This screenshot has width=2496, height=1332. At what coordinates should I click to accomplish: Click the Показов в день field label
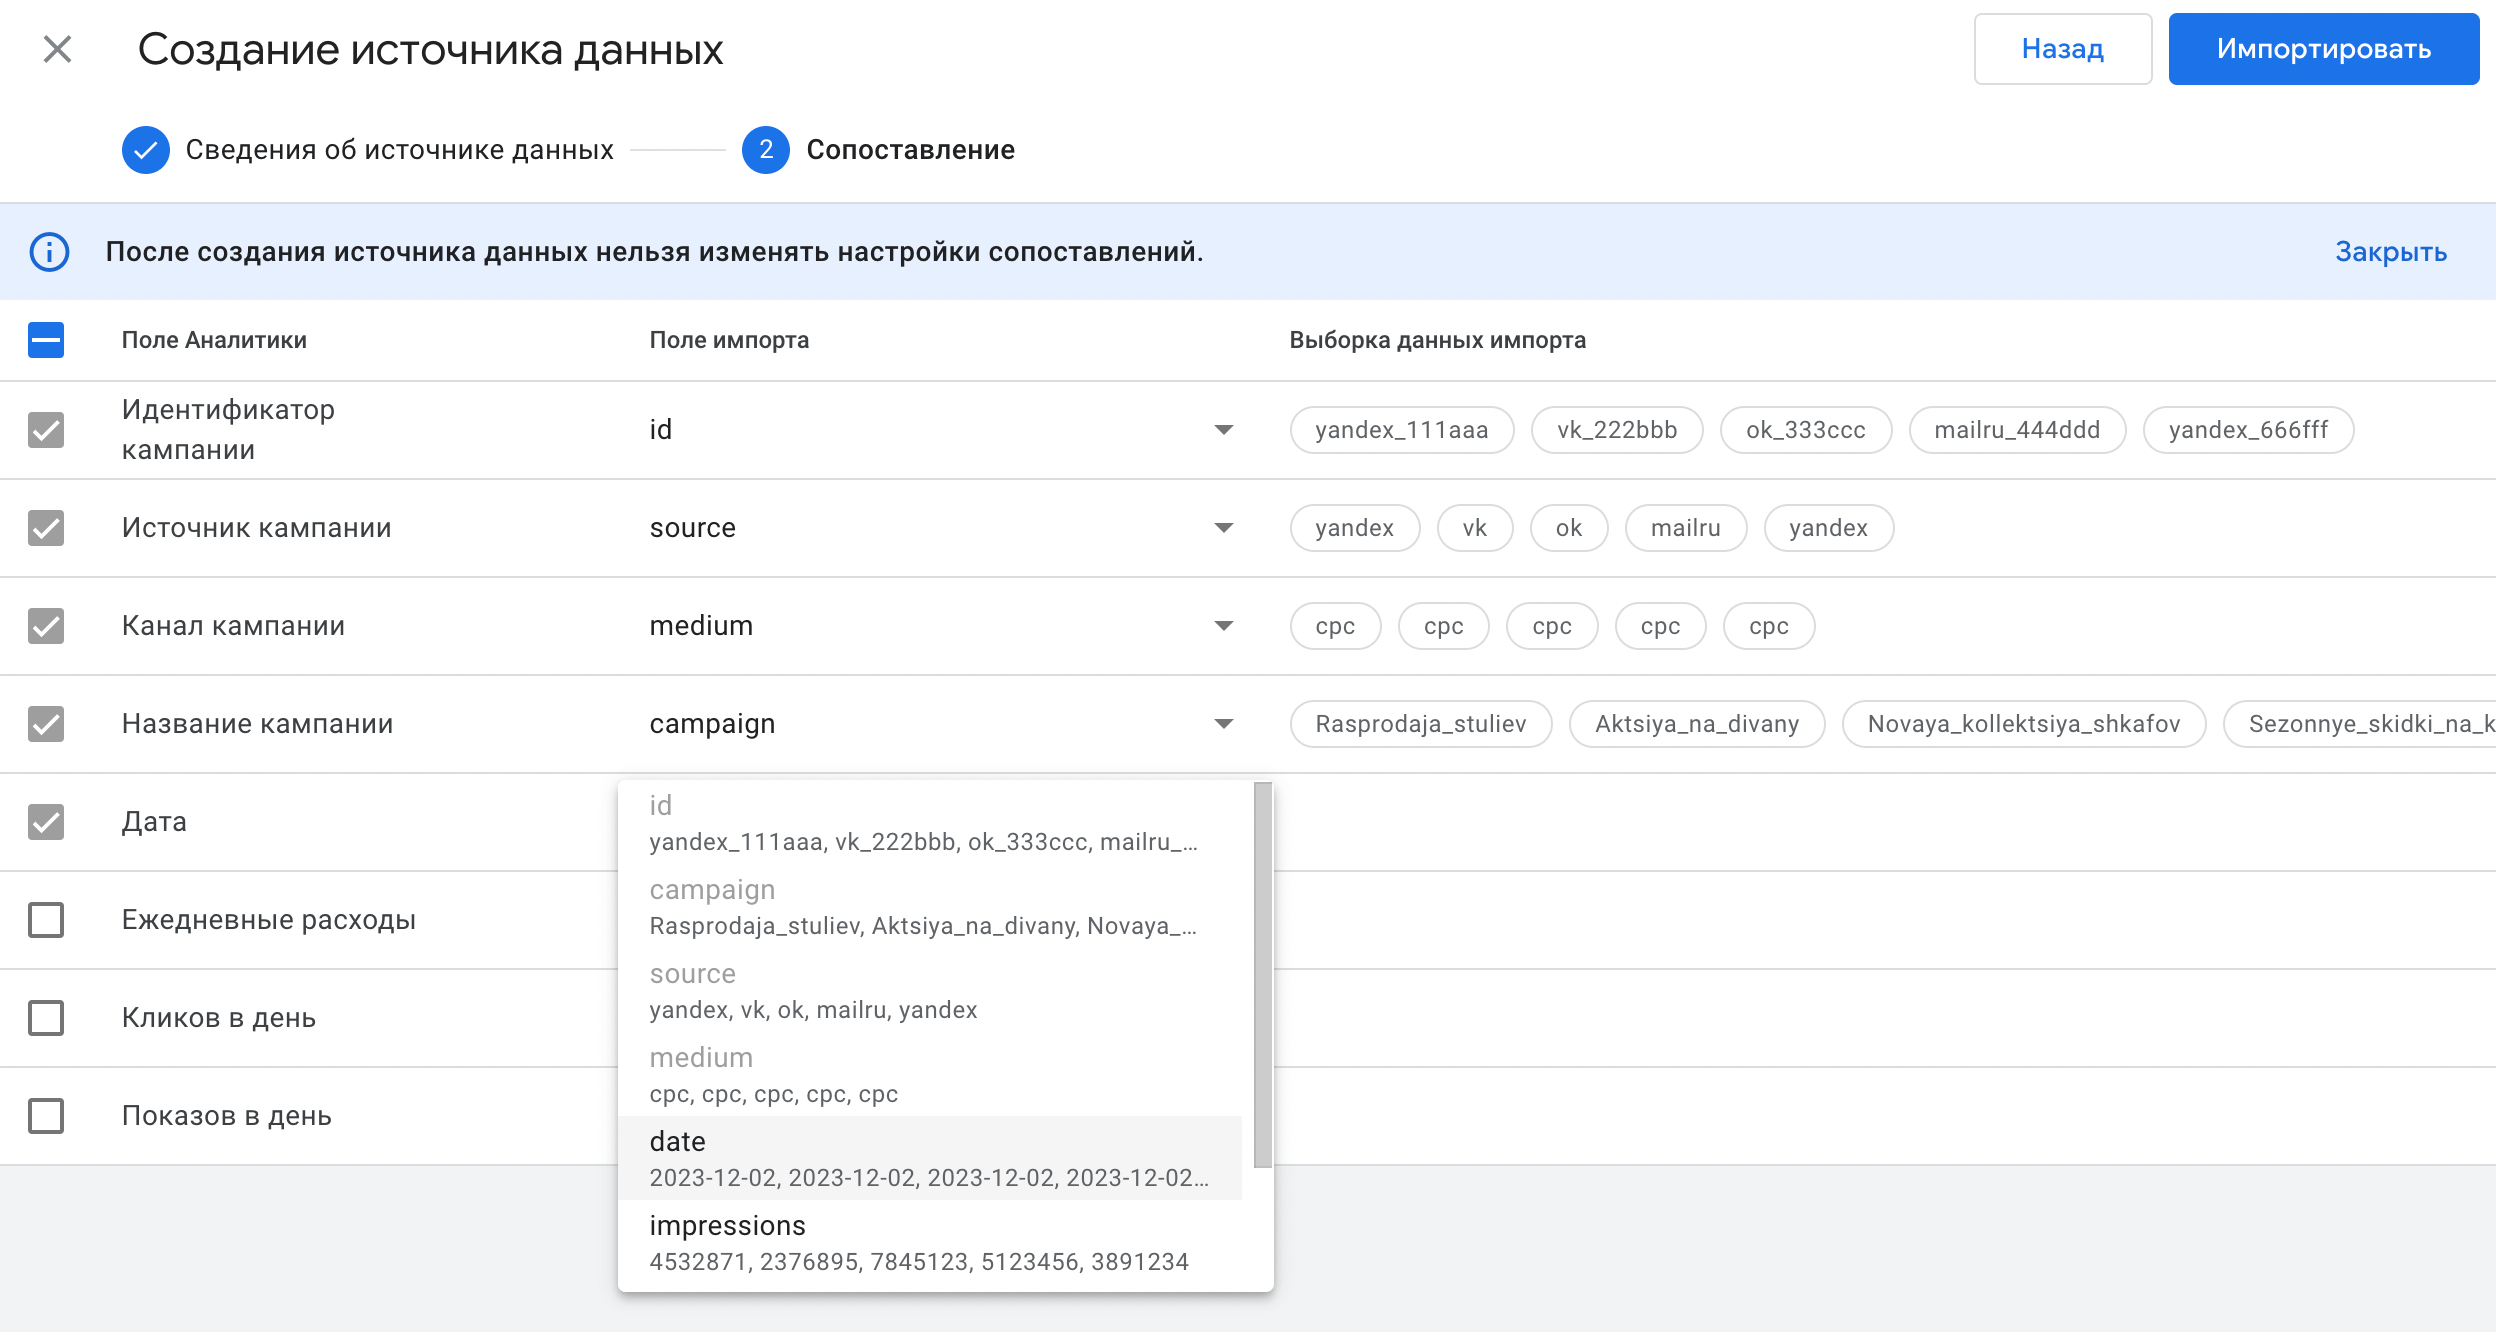(227, 1116)
